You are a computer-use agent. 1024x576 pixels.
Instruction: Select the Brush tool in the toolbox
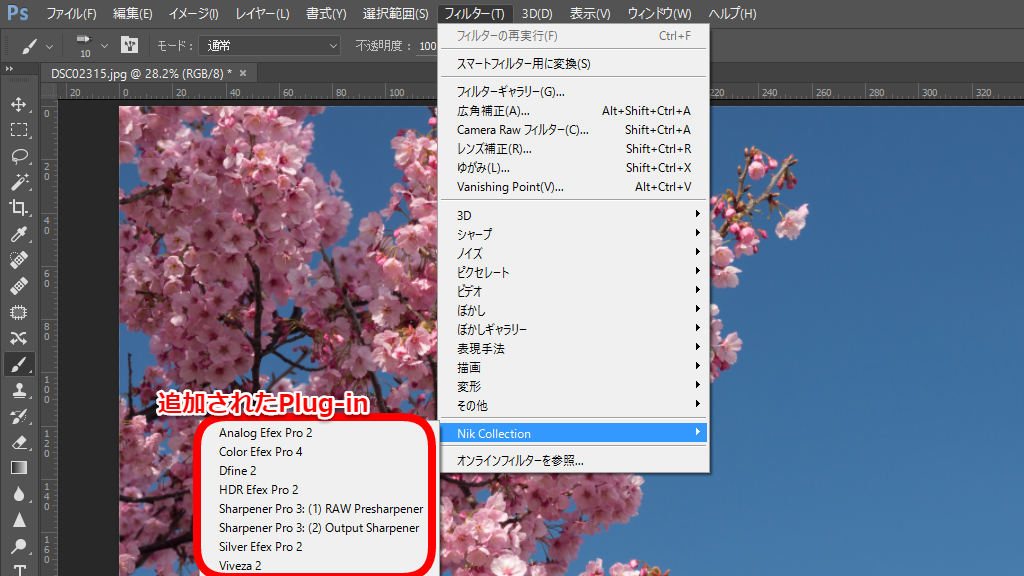19,364
